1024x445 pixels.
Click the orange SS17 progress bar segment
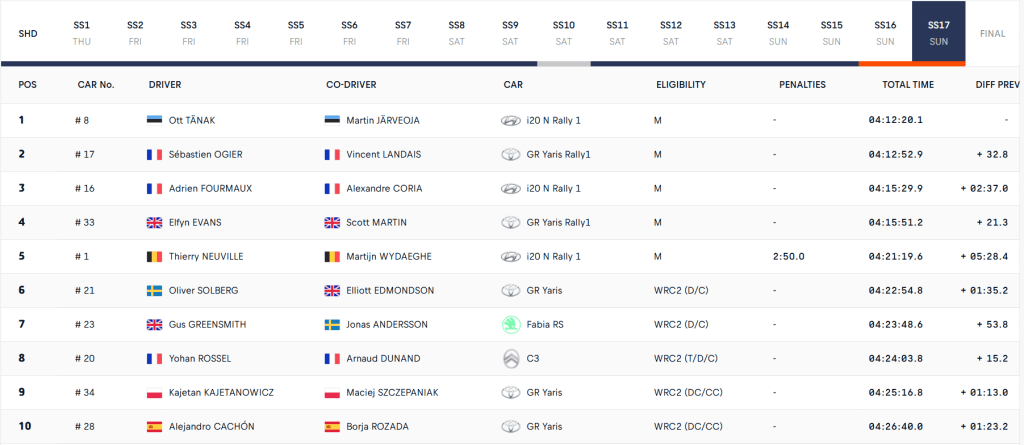click(x=911, y=64)
